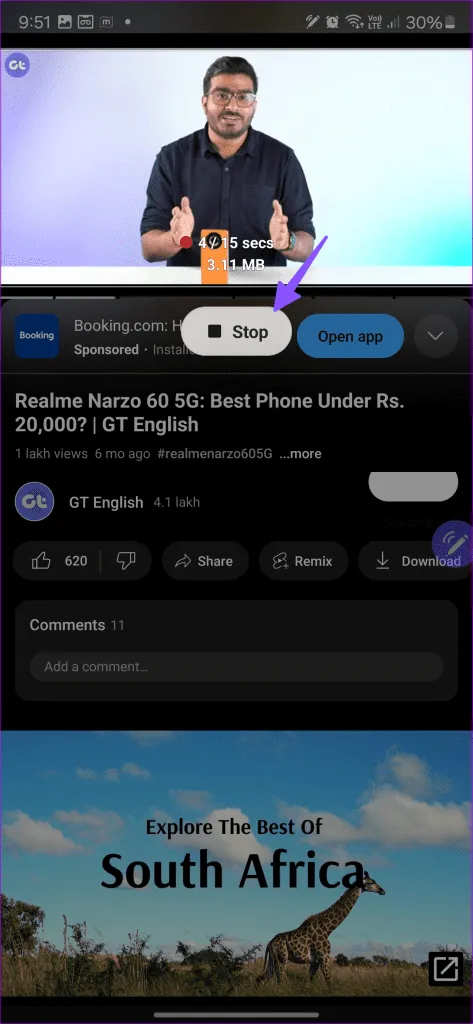The image size is (473, 1024).
Task: Download the video
Action: click(x=416, y=561)
